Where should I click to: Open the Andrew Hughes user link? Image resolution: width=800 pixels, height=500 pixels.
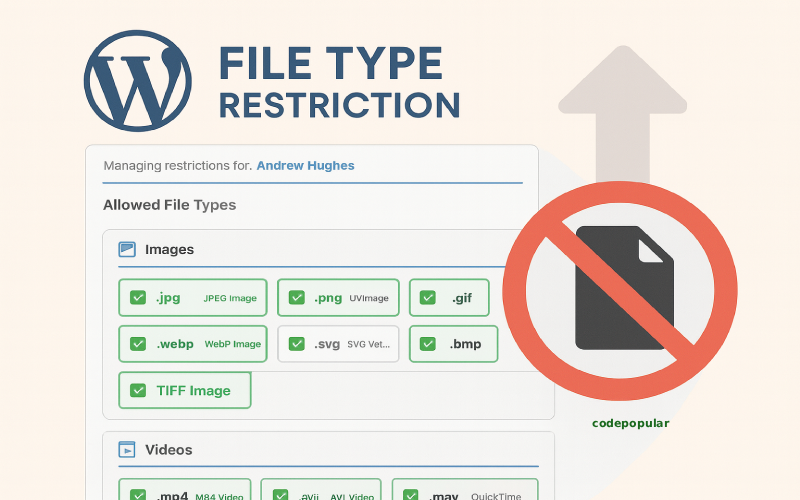(305, 166)
